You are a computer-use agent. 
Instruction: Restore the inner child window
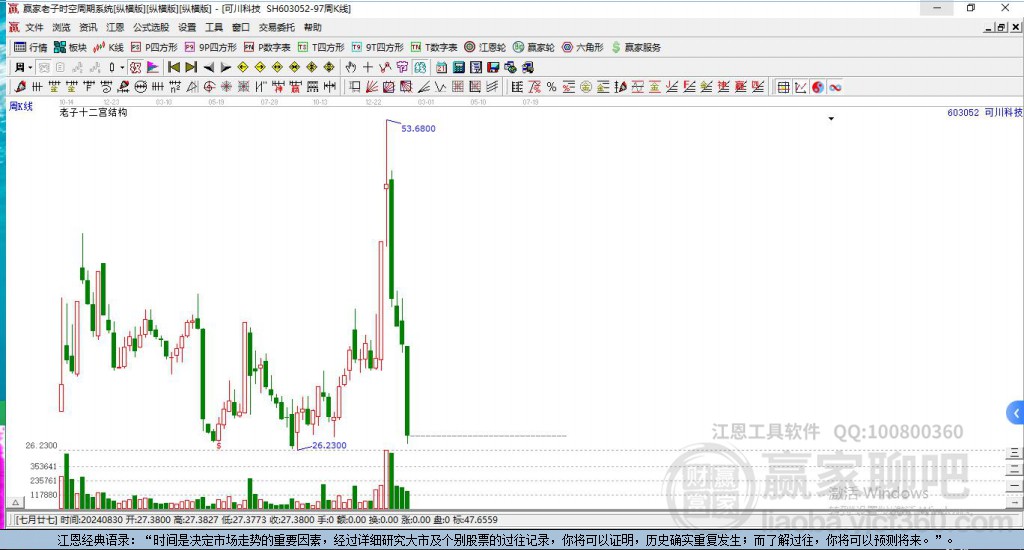click(x=1001, y=27)
